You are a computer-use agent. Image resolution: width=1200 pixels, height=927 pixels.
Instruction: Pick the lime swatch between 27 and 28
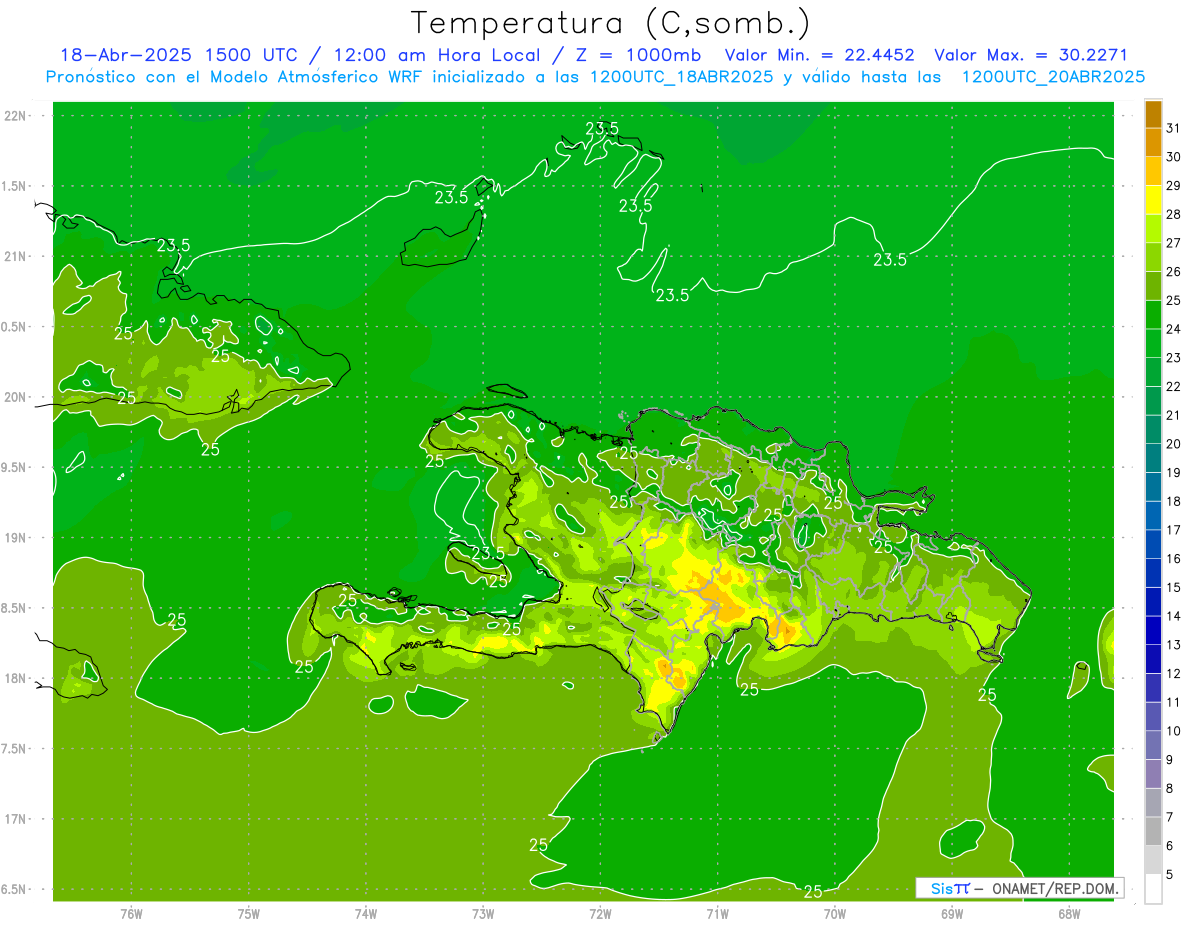(1153, 228)
